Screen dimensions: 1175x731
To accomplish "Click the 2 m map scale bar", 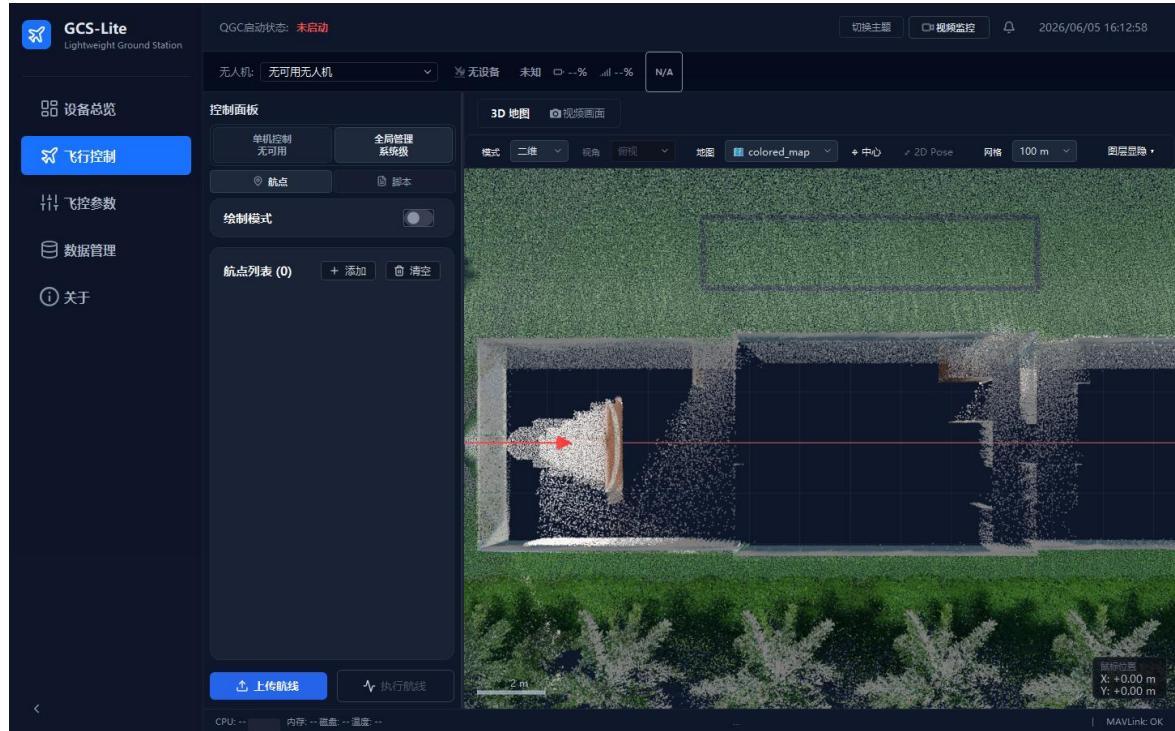I will [x=512, y=688].
